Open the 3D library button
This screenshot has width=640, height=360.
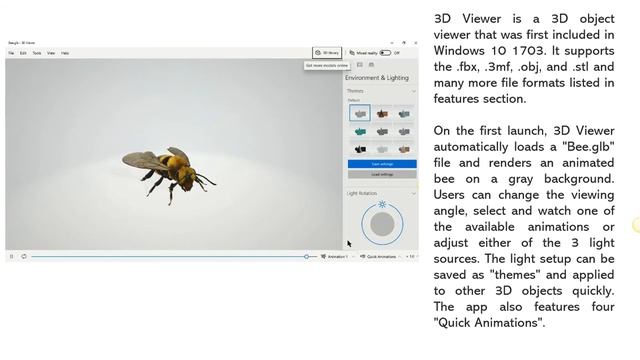(x=327, y=53)
